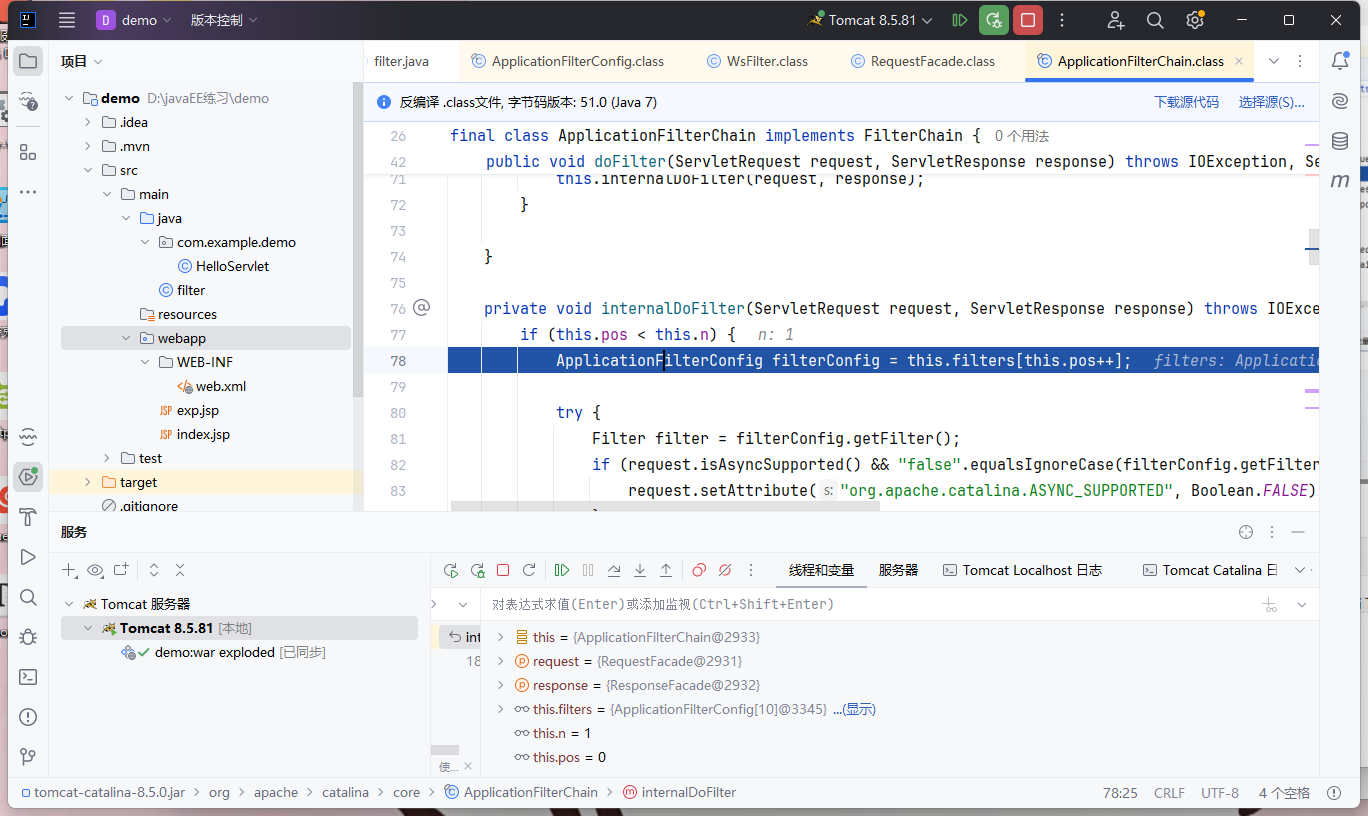Viewport: 1368px width, 816px height.
Task: Click the Step Into debugger icon
Action: click(640, 570)
